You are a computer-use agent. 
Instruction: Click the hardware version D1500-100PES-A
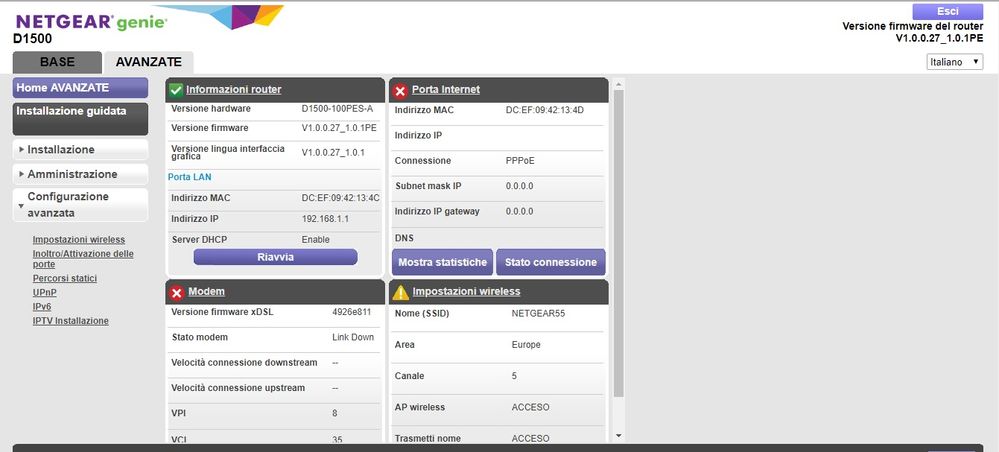point(337,108)
